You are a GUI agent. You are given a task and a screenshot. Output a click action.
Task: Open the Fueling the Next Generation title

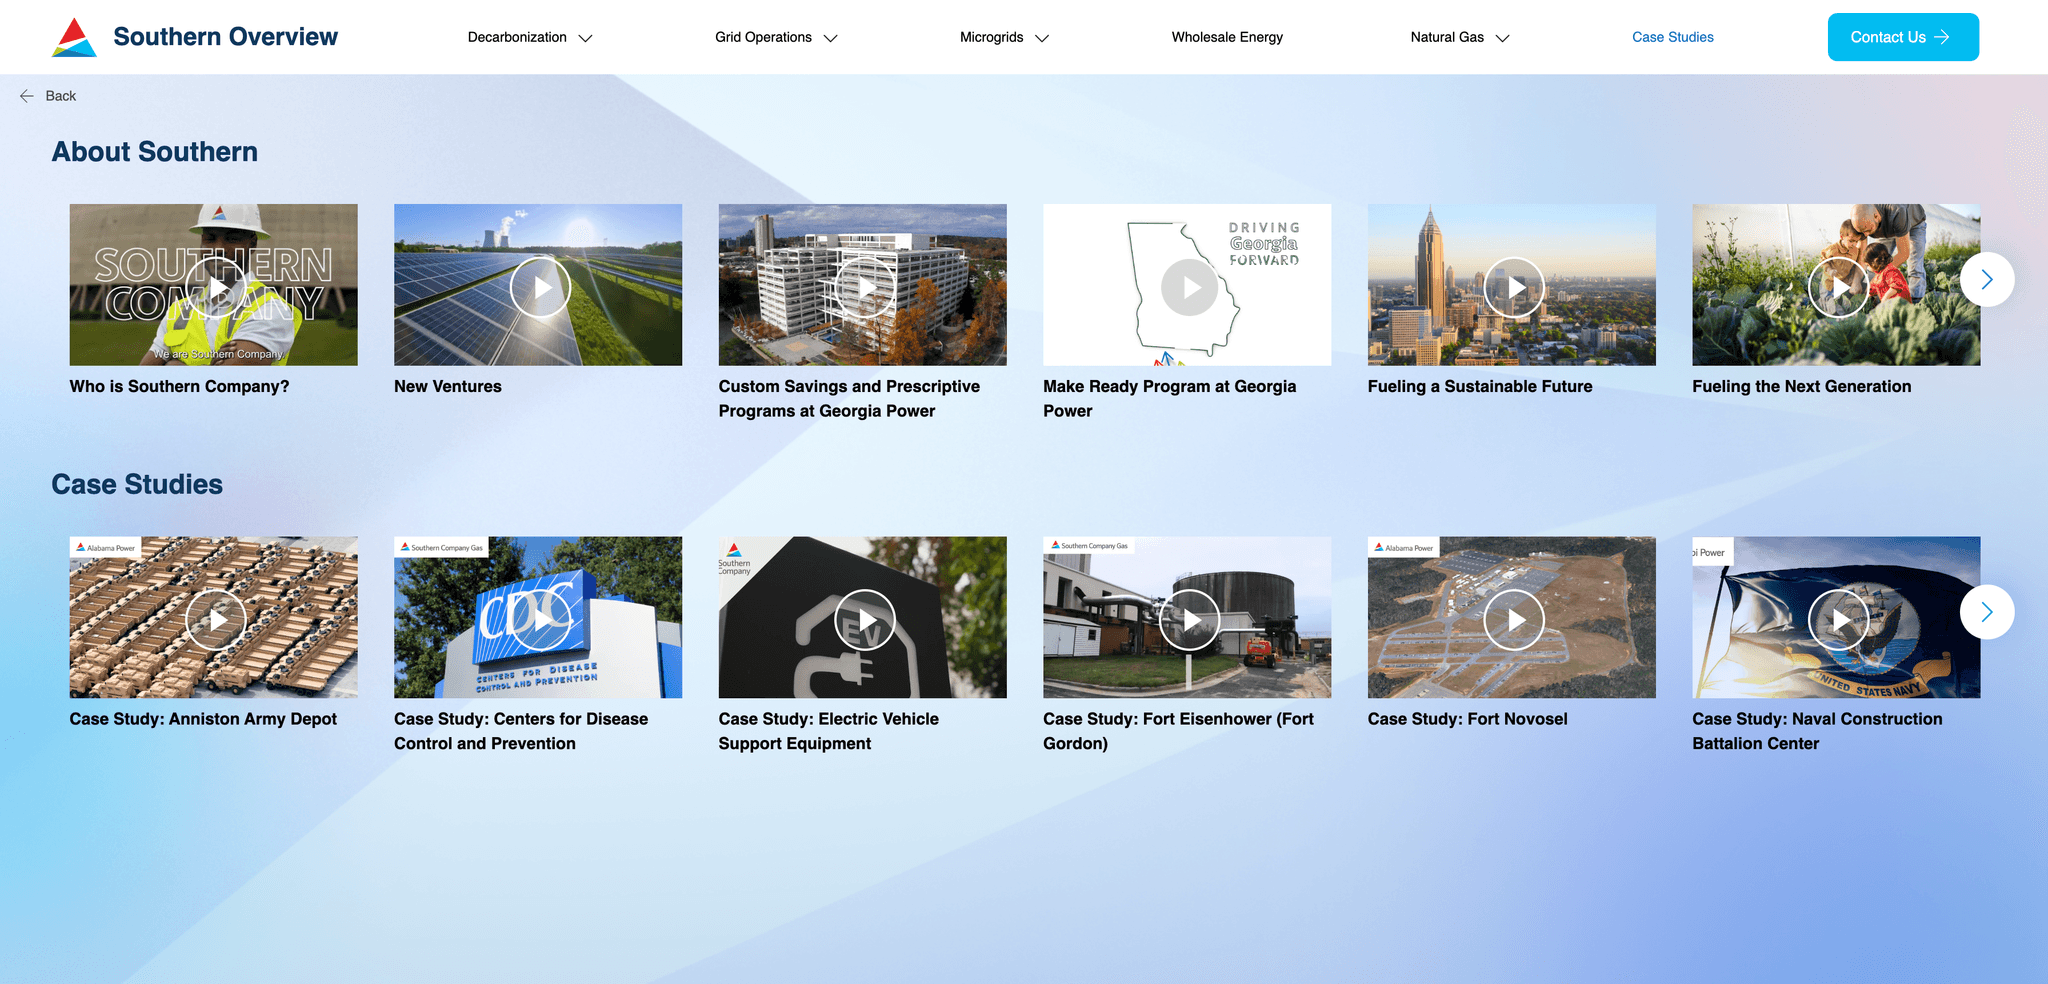(x=1801, y=386)
